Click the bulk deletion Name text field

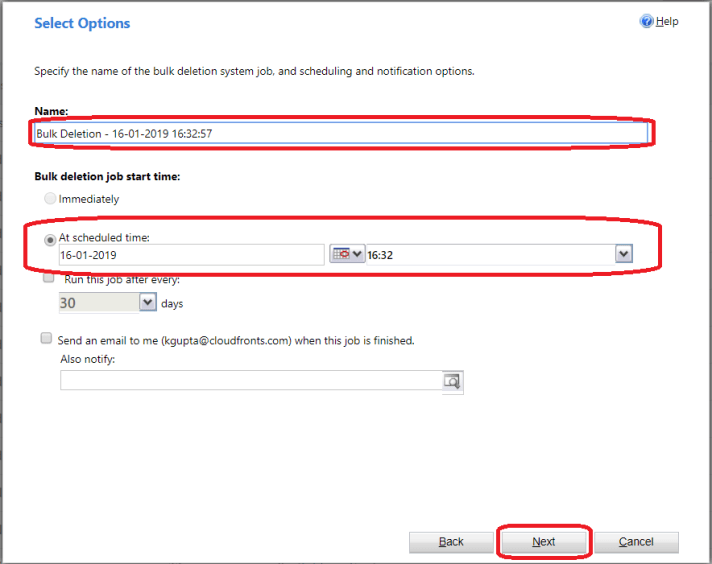tap(340, 132)
